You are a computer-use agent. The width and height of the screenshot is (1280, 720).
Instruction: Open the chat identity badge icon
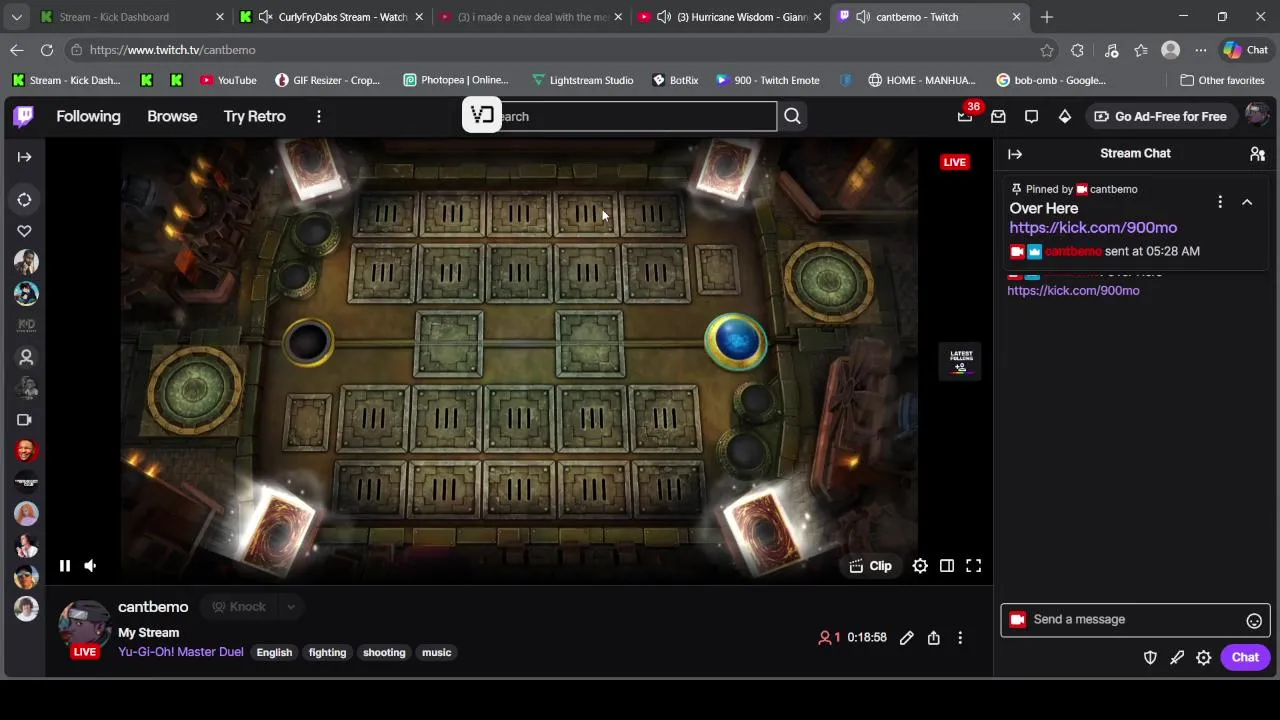click(x=1018, y=620)
